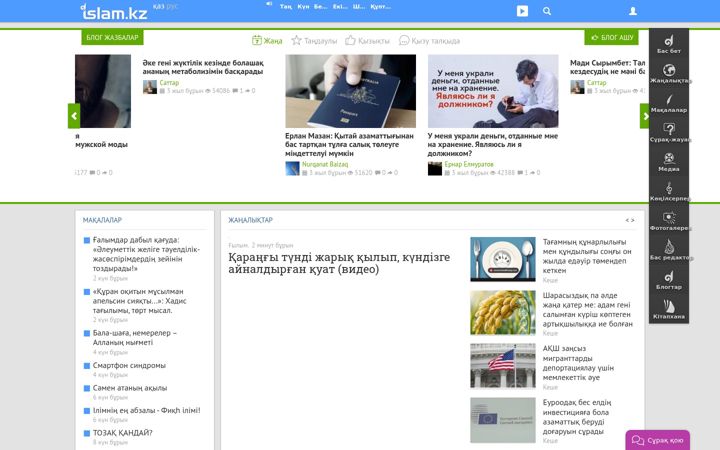Open article 'Смартфон синдромы'
The image size is (720, 450).
tap(129, 366)
